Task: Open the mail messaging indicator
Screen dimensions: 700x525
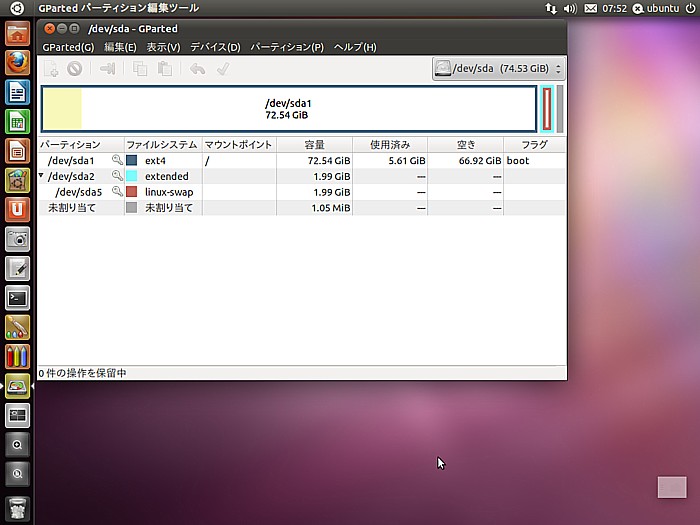Action: (590, 8)
